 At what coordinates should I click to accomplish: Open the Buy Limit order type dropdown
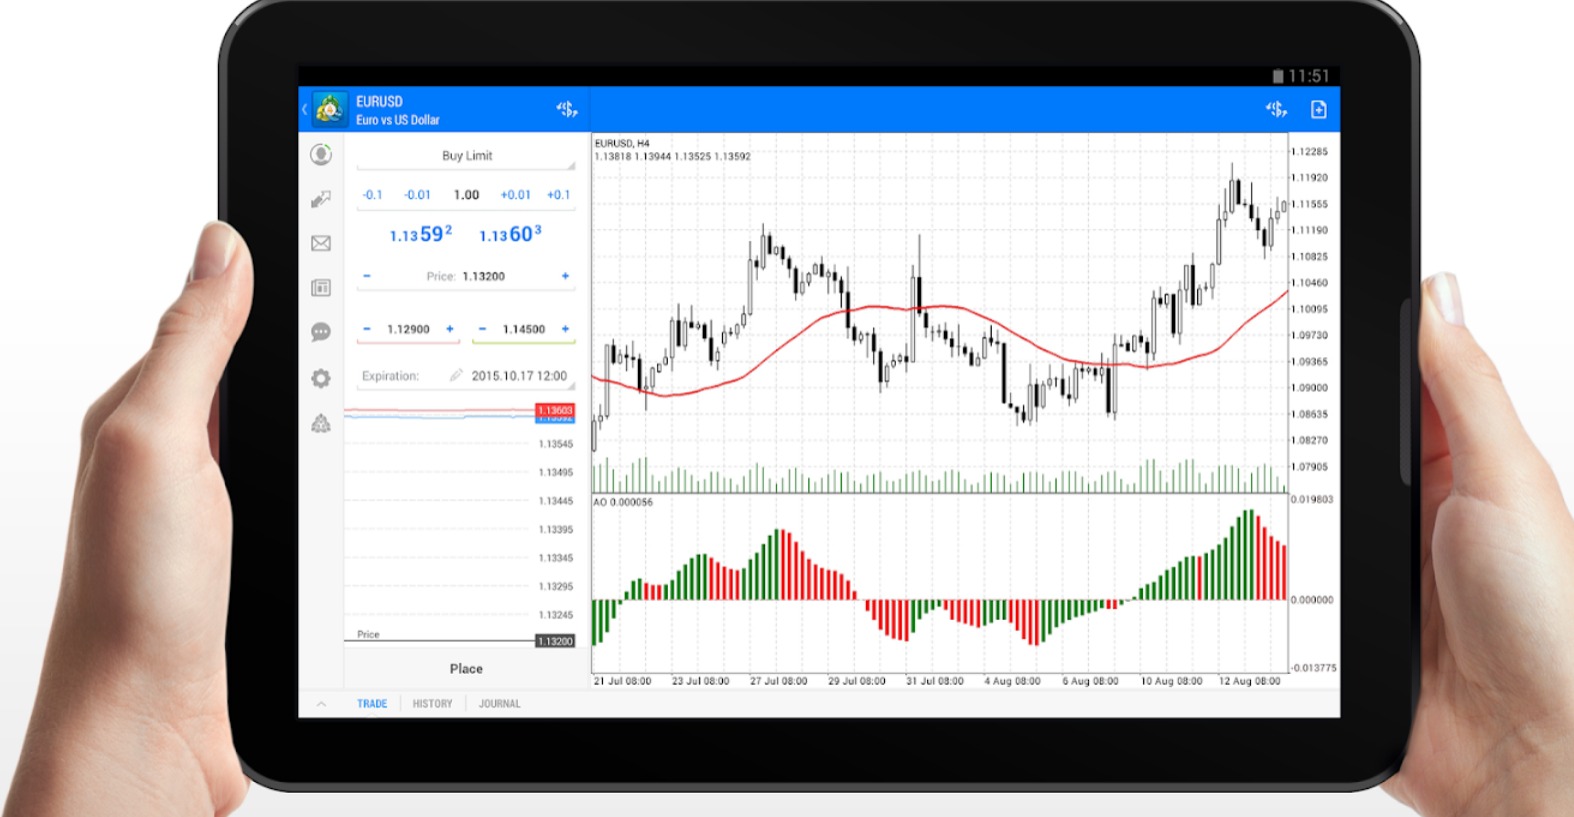466,156
